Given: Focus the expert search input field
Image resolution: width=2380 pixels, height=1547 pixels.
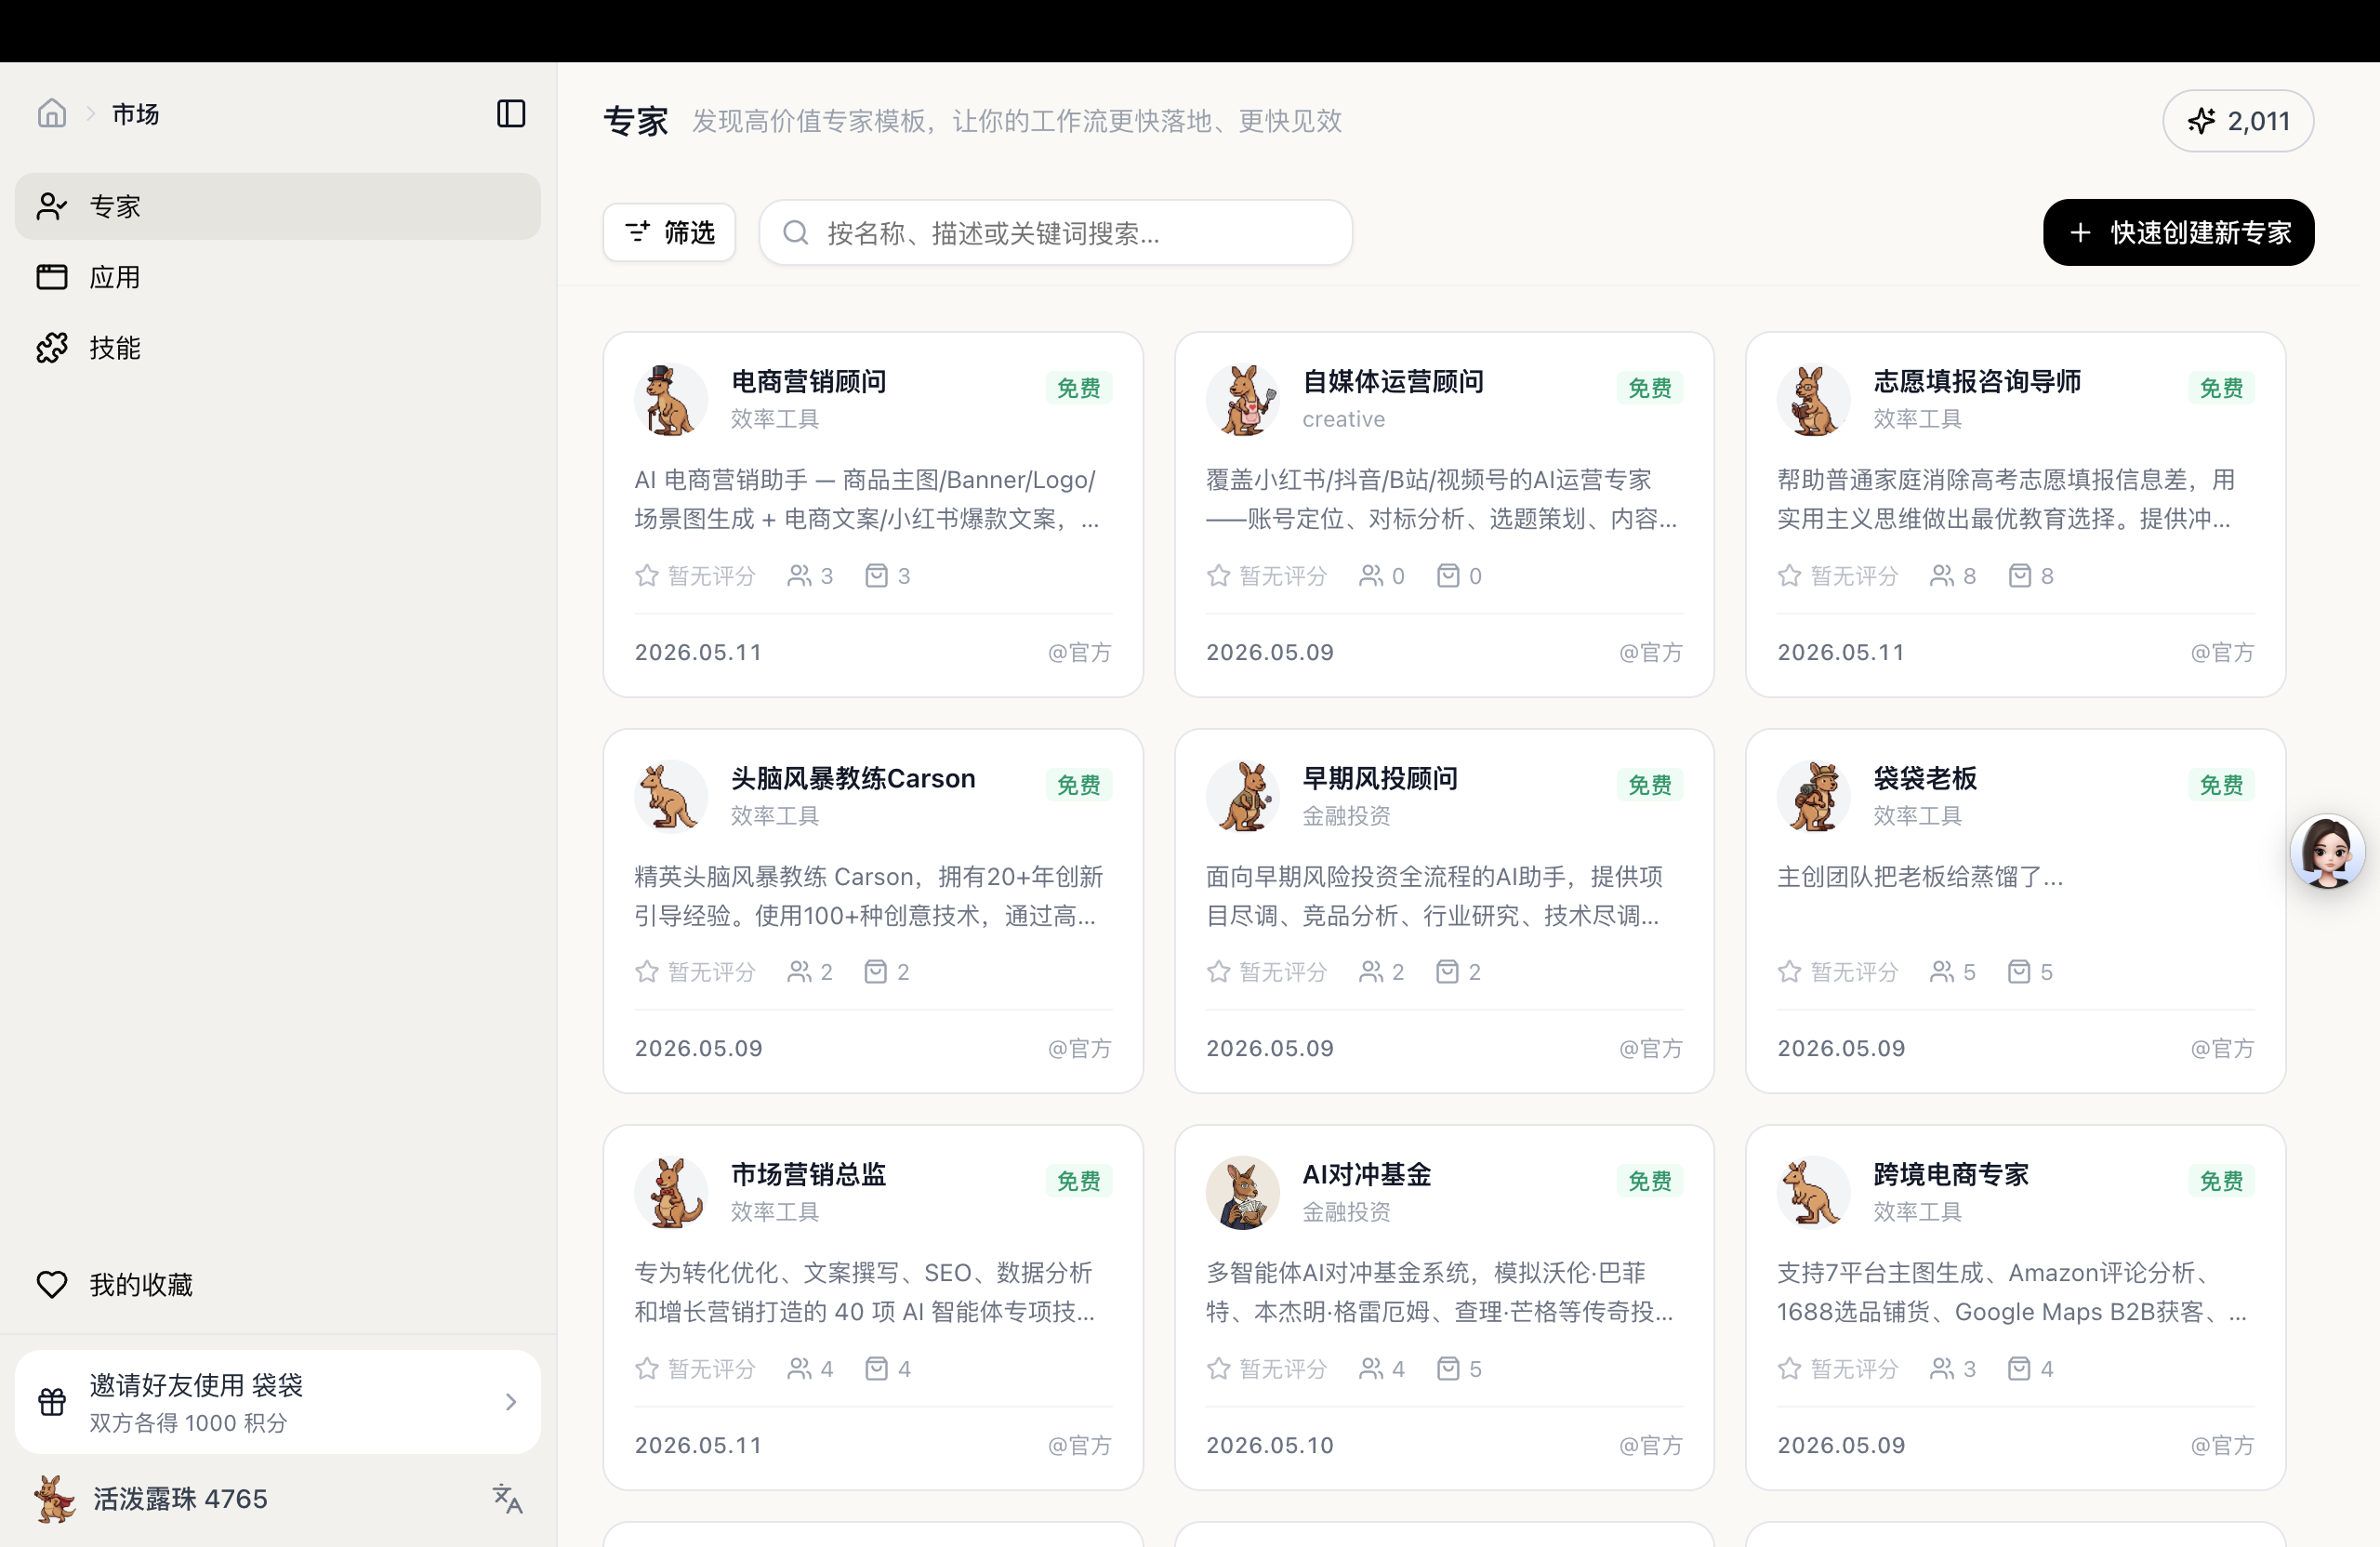Looking at the screenshot, I should 1055,233.
